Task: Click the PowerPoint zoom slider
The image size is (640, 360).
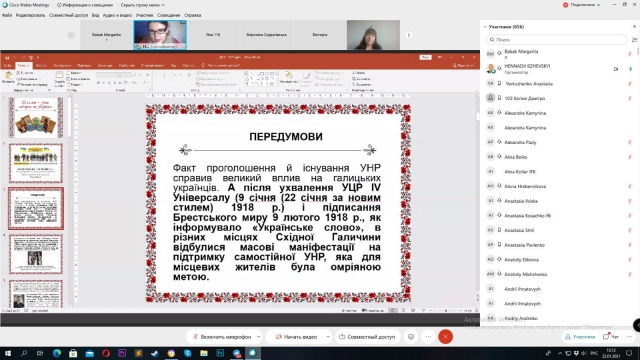Action: click(445, 311)
